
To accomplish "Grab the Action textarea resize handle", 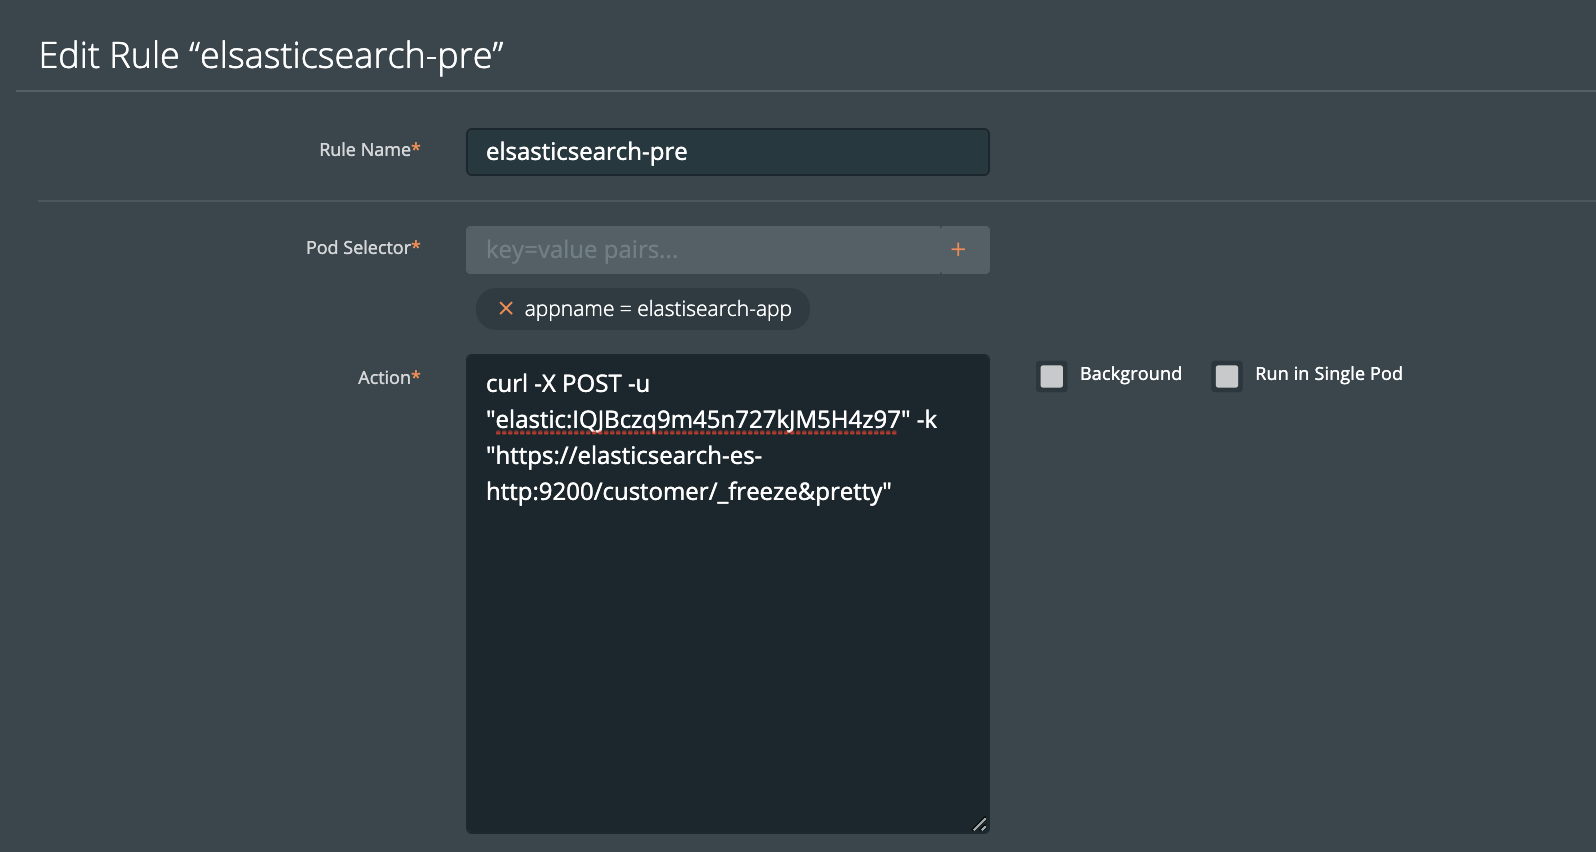I will tap(980, 824).
